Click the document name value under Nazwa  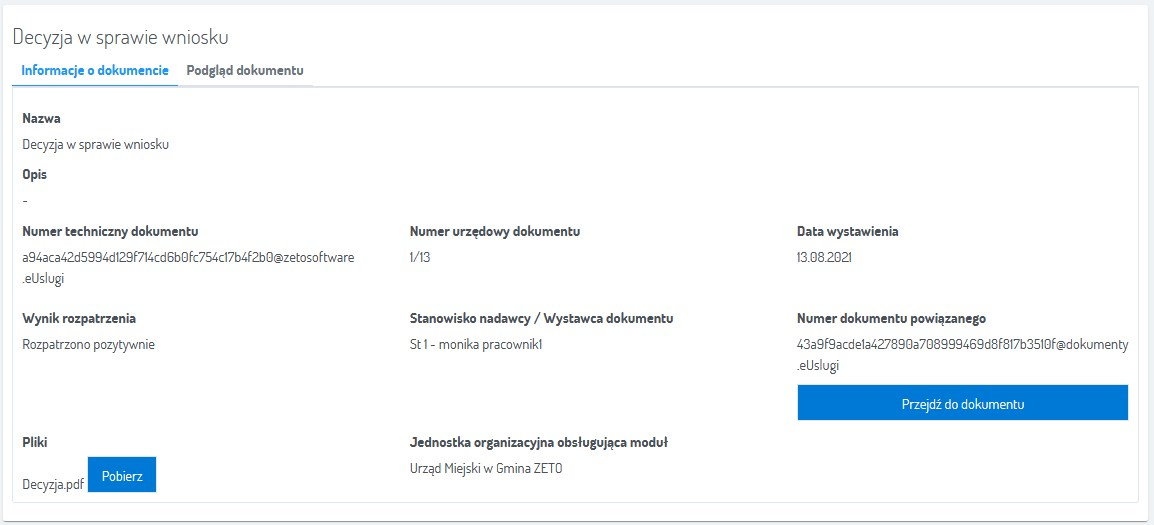point(96,144)
